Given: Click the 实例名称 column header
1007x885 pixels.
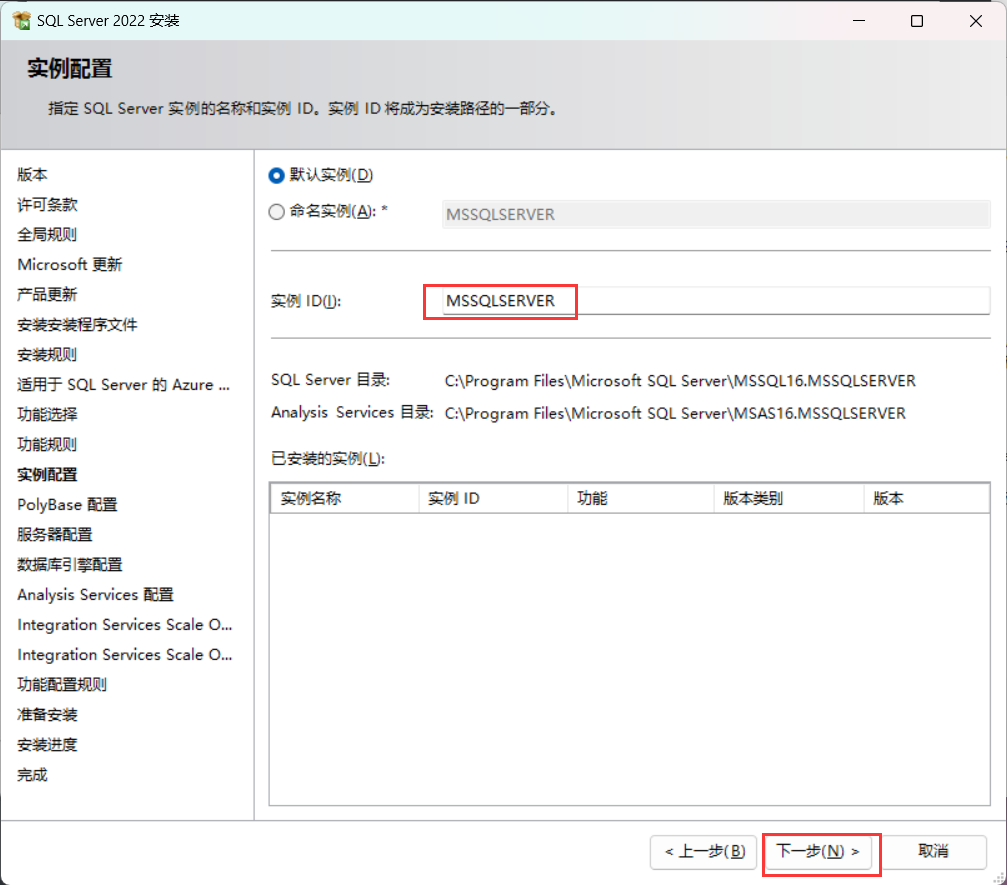Looking at the screenshot, I should 344,498.
